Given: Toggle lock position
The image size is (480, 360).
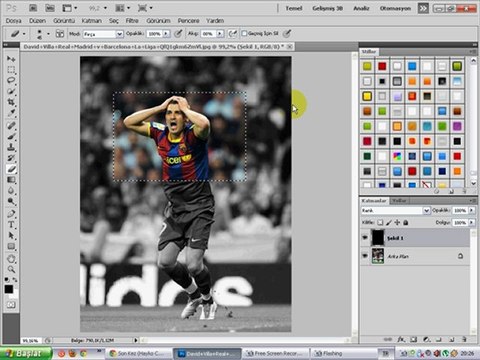Looking at the screenshot, I should point(397,222).
